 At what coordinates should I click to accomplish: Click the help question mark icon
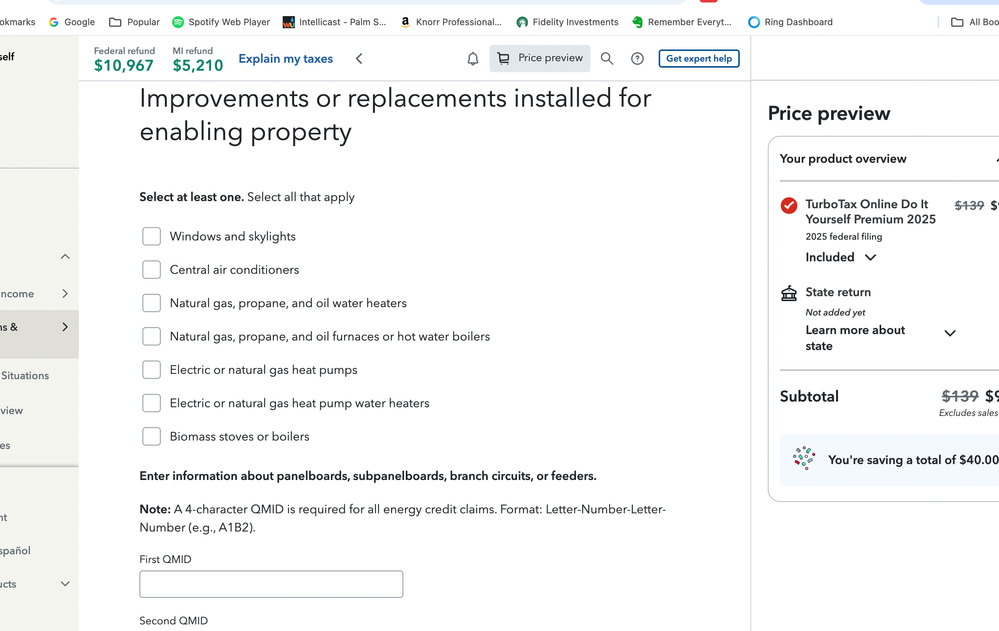pyautogui.click(x=637, y=59)
